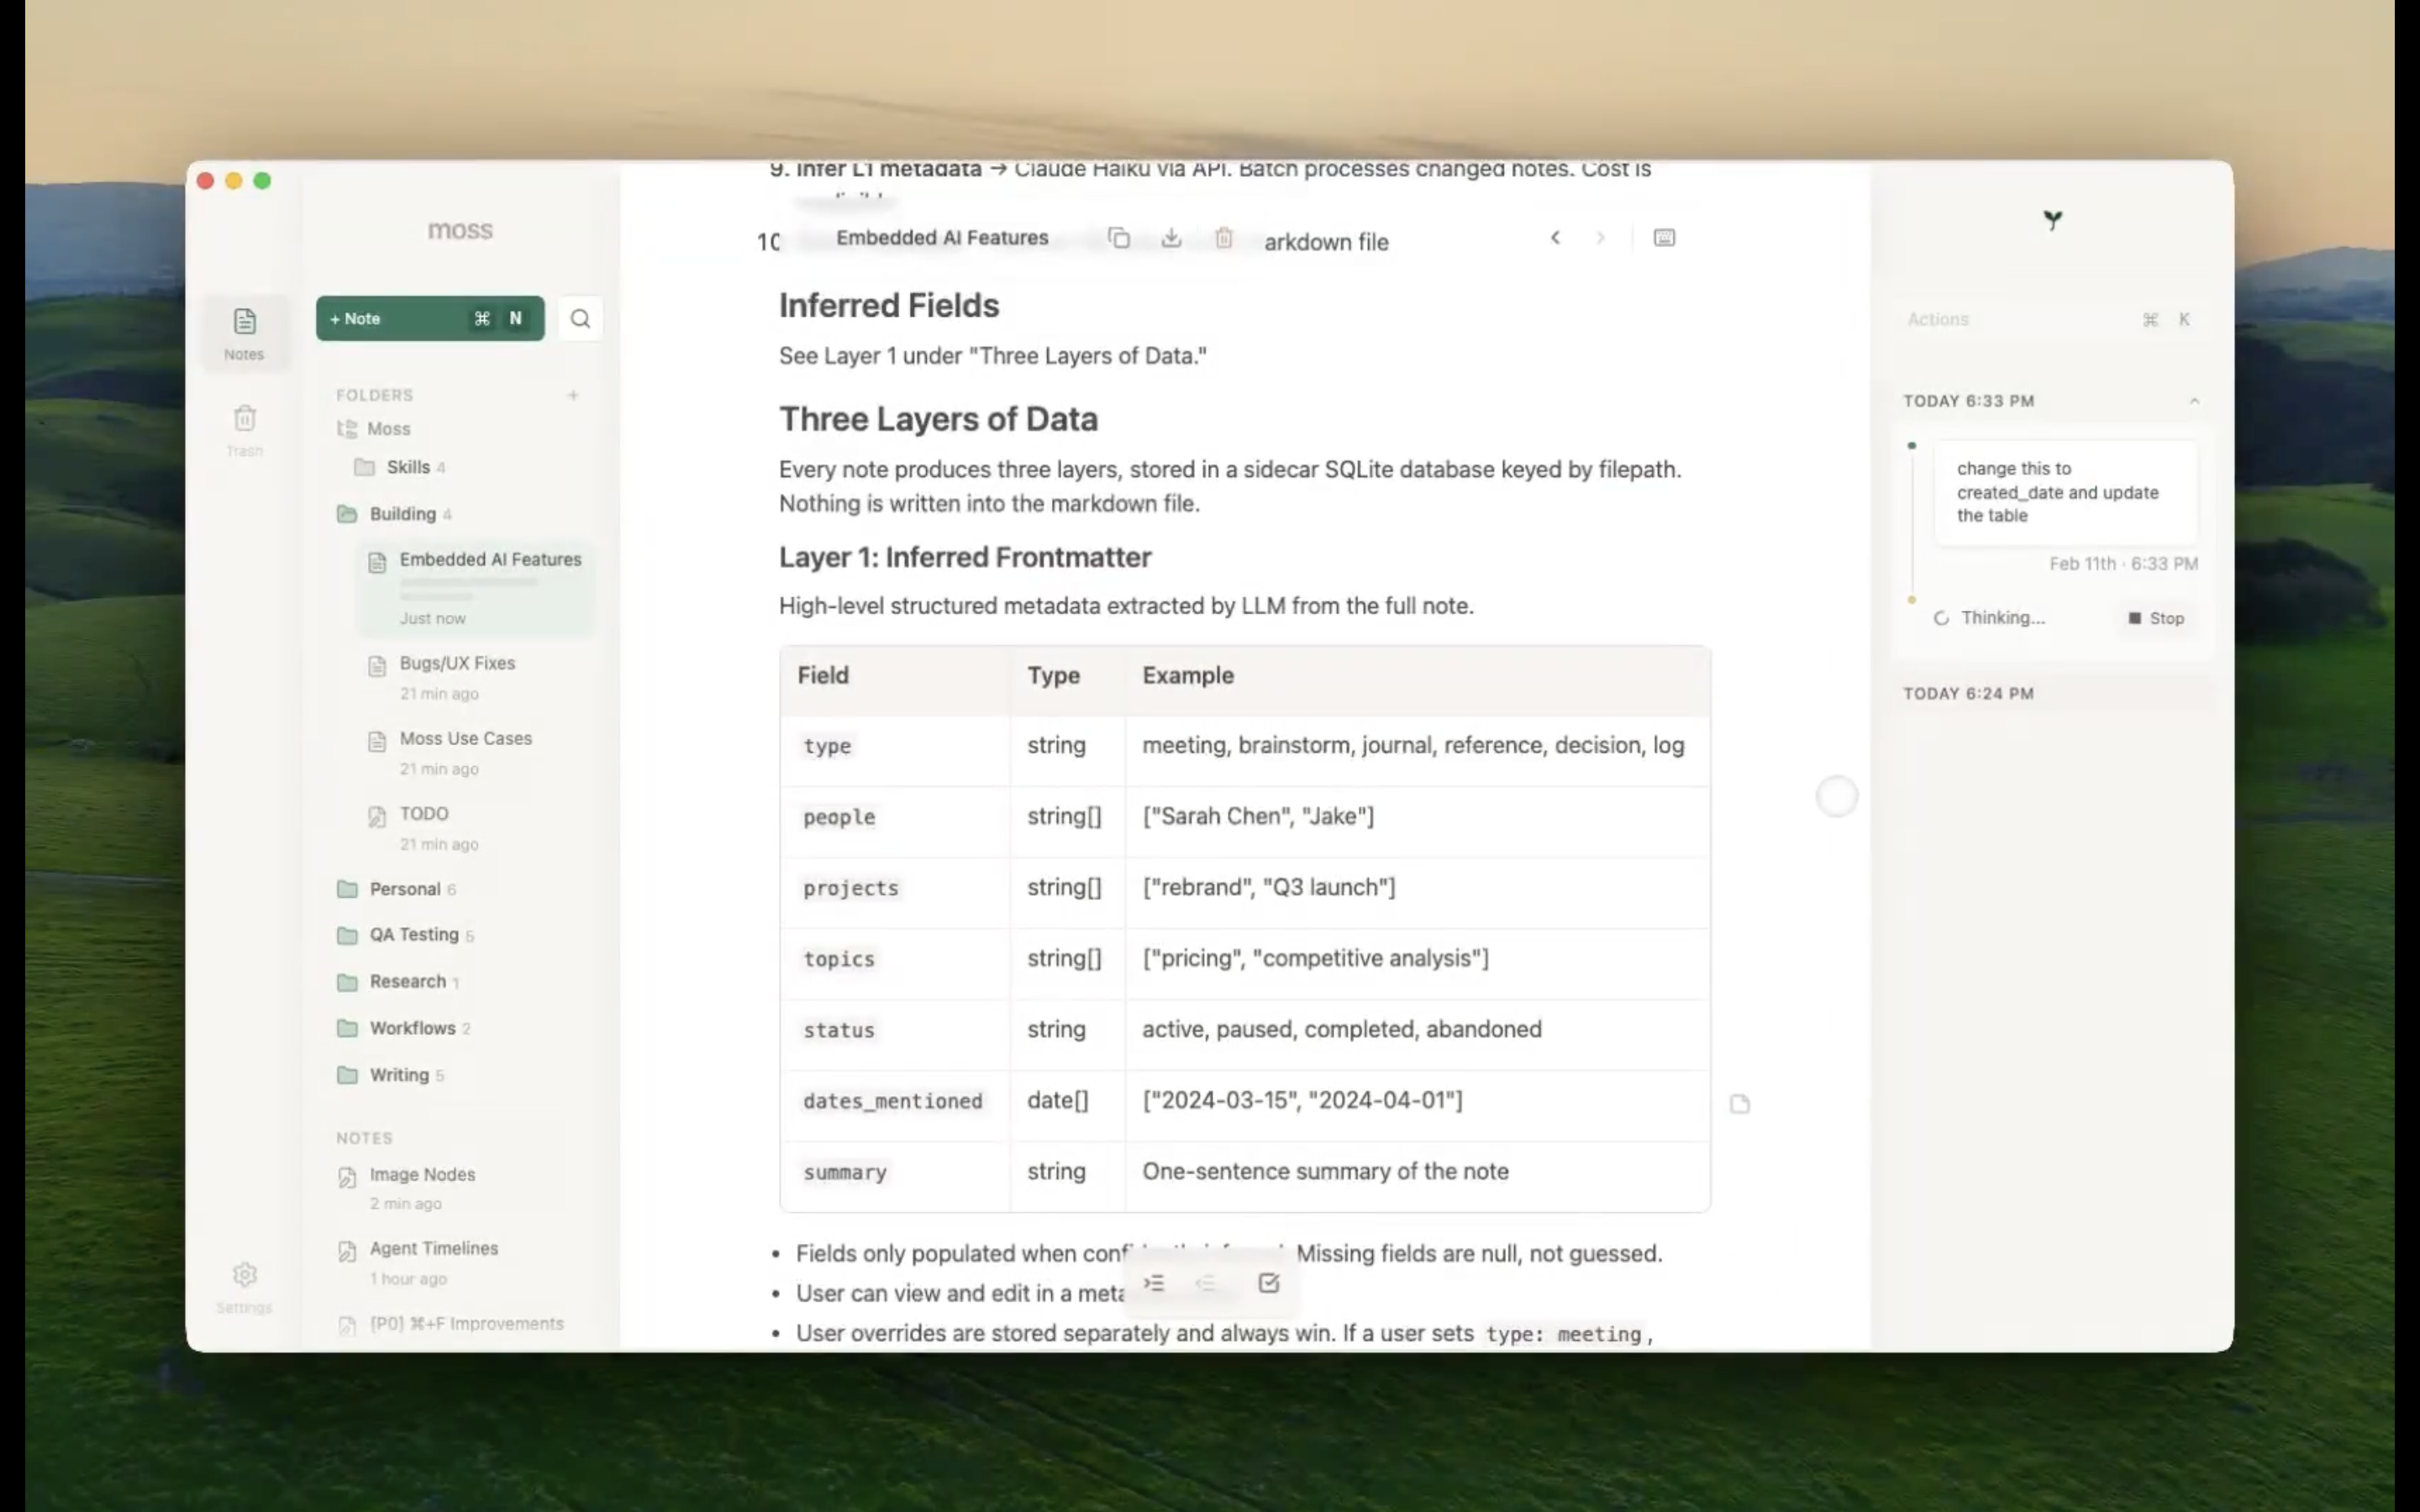Expand the Personal folder
The image size is (2420, 1512).
404,889
